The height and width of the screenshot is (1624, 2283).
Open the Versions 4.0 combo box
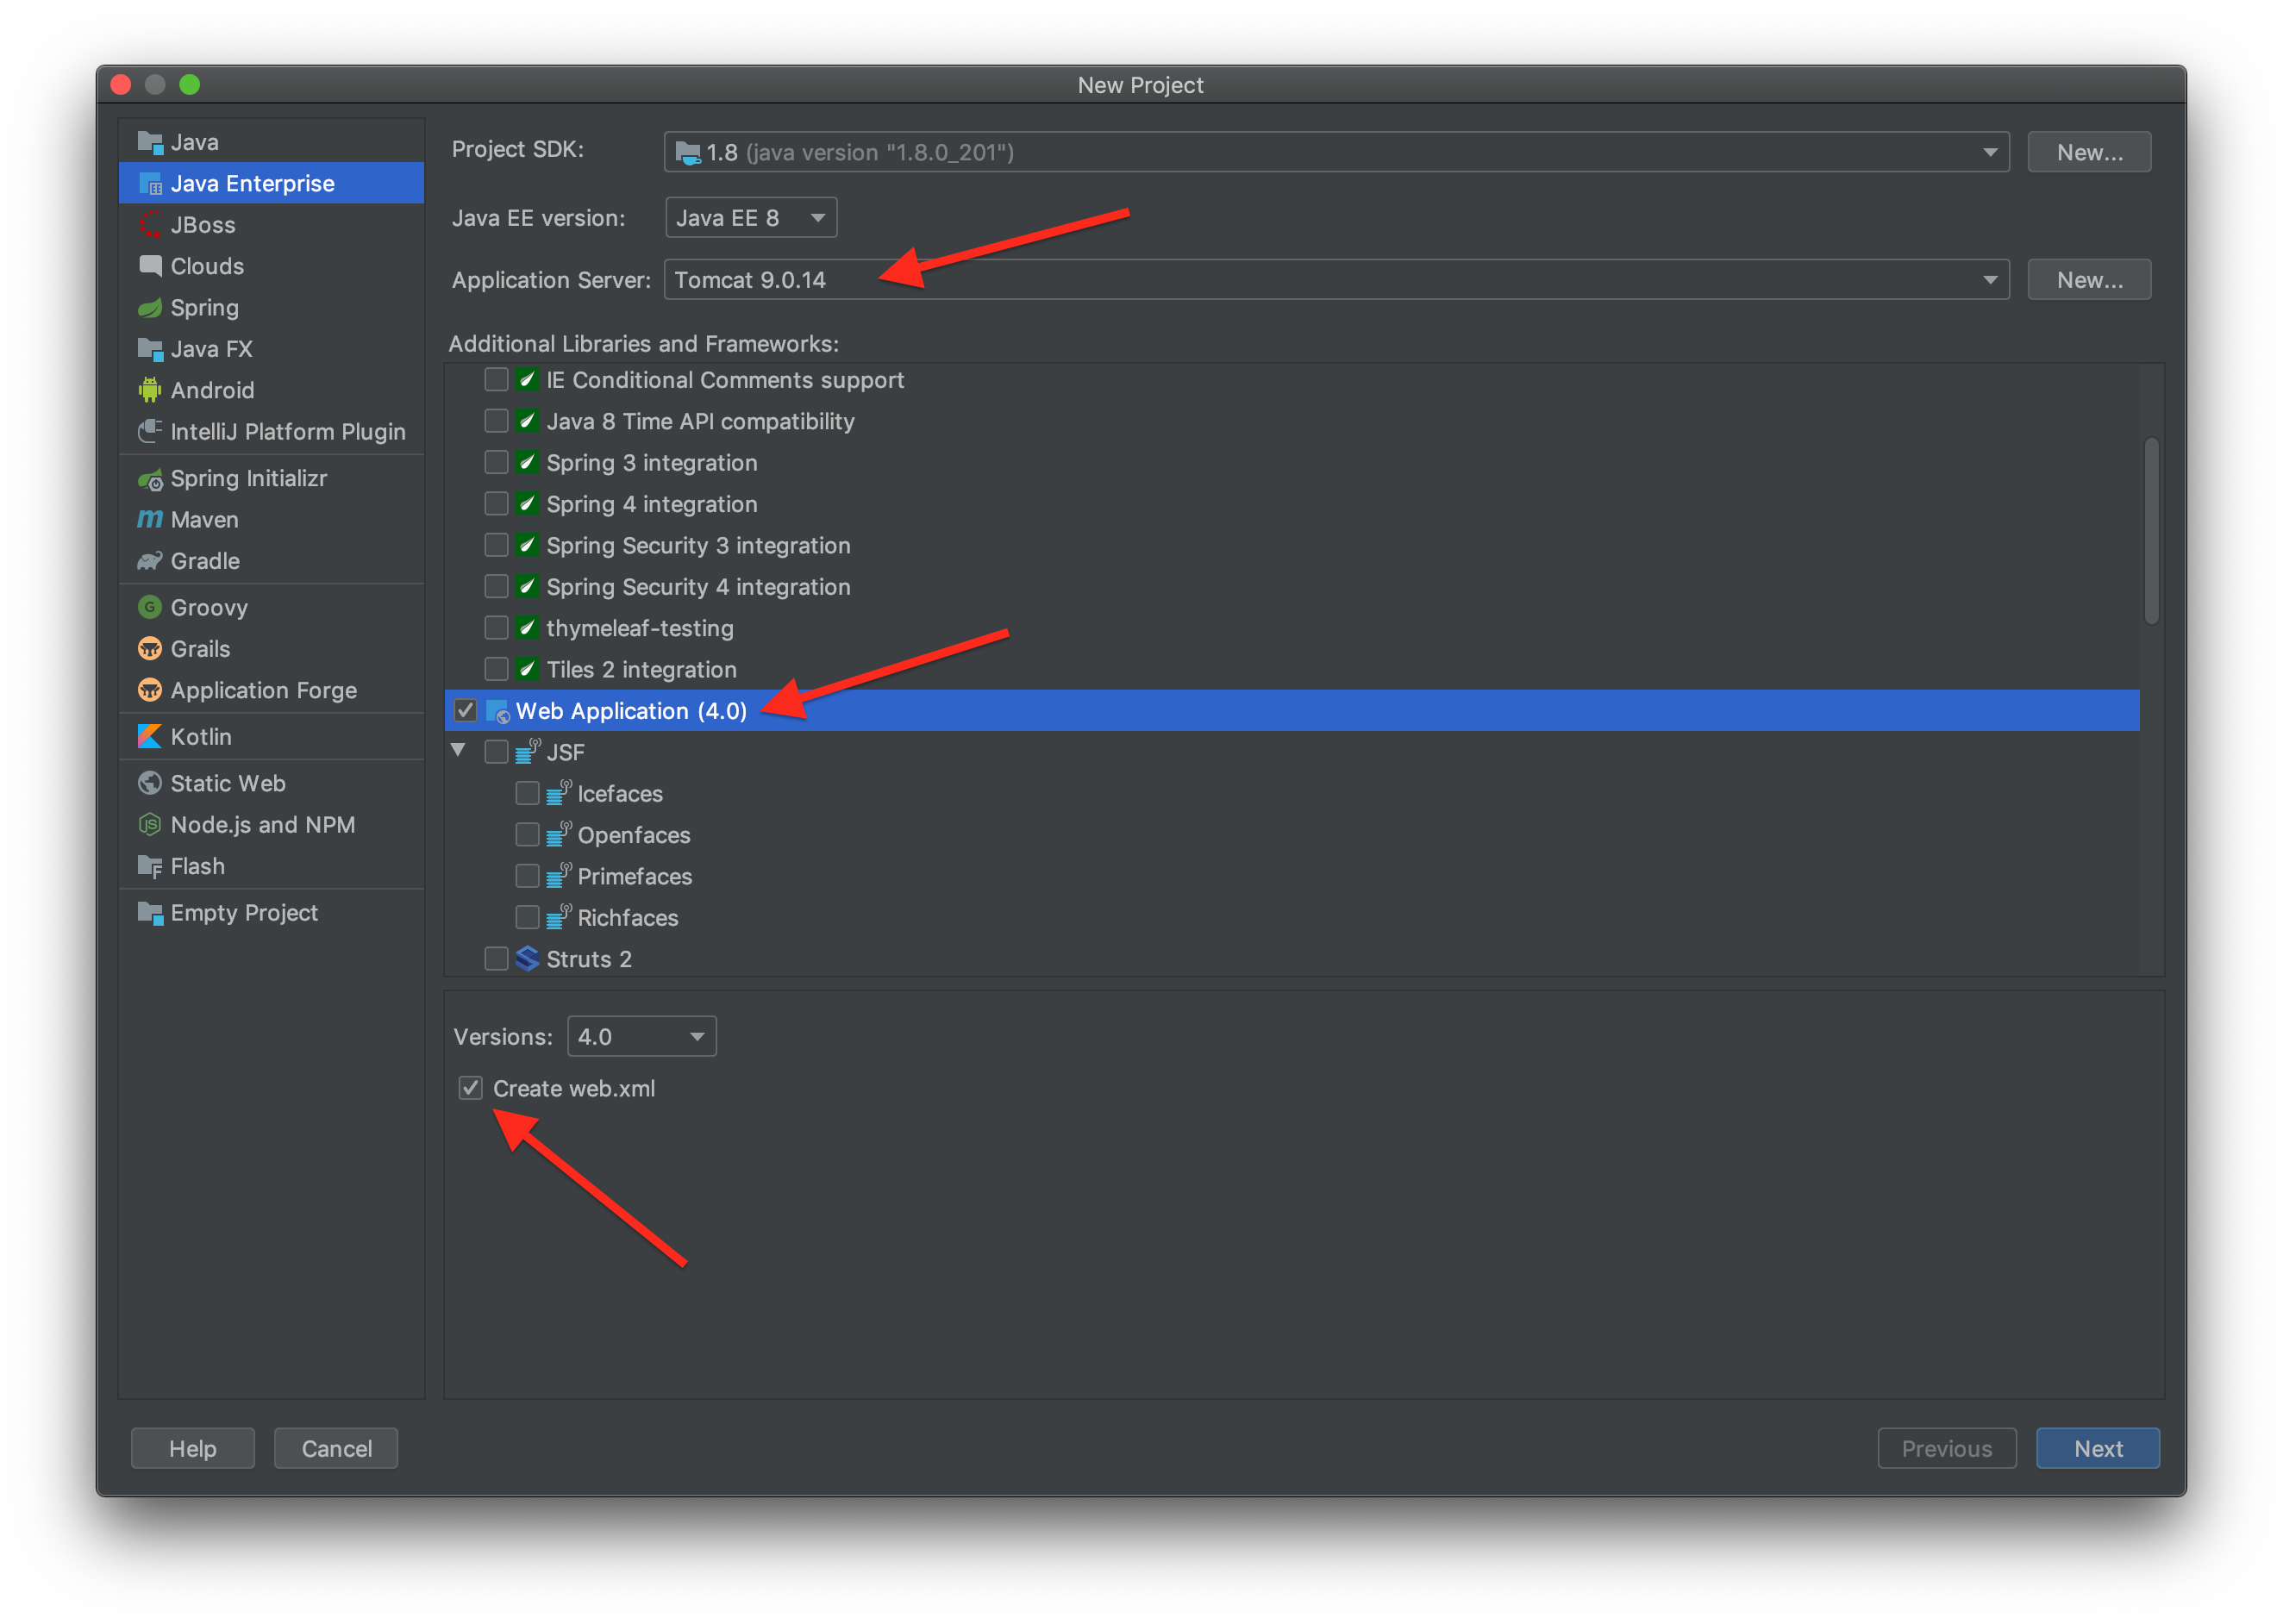coord(641,1036)
